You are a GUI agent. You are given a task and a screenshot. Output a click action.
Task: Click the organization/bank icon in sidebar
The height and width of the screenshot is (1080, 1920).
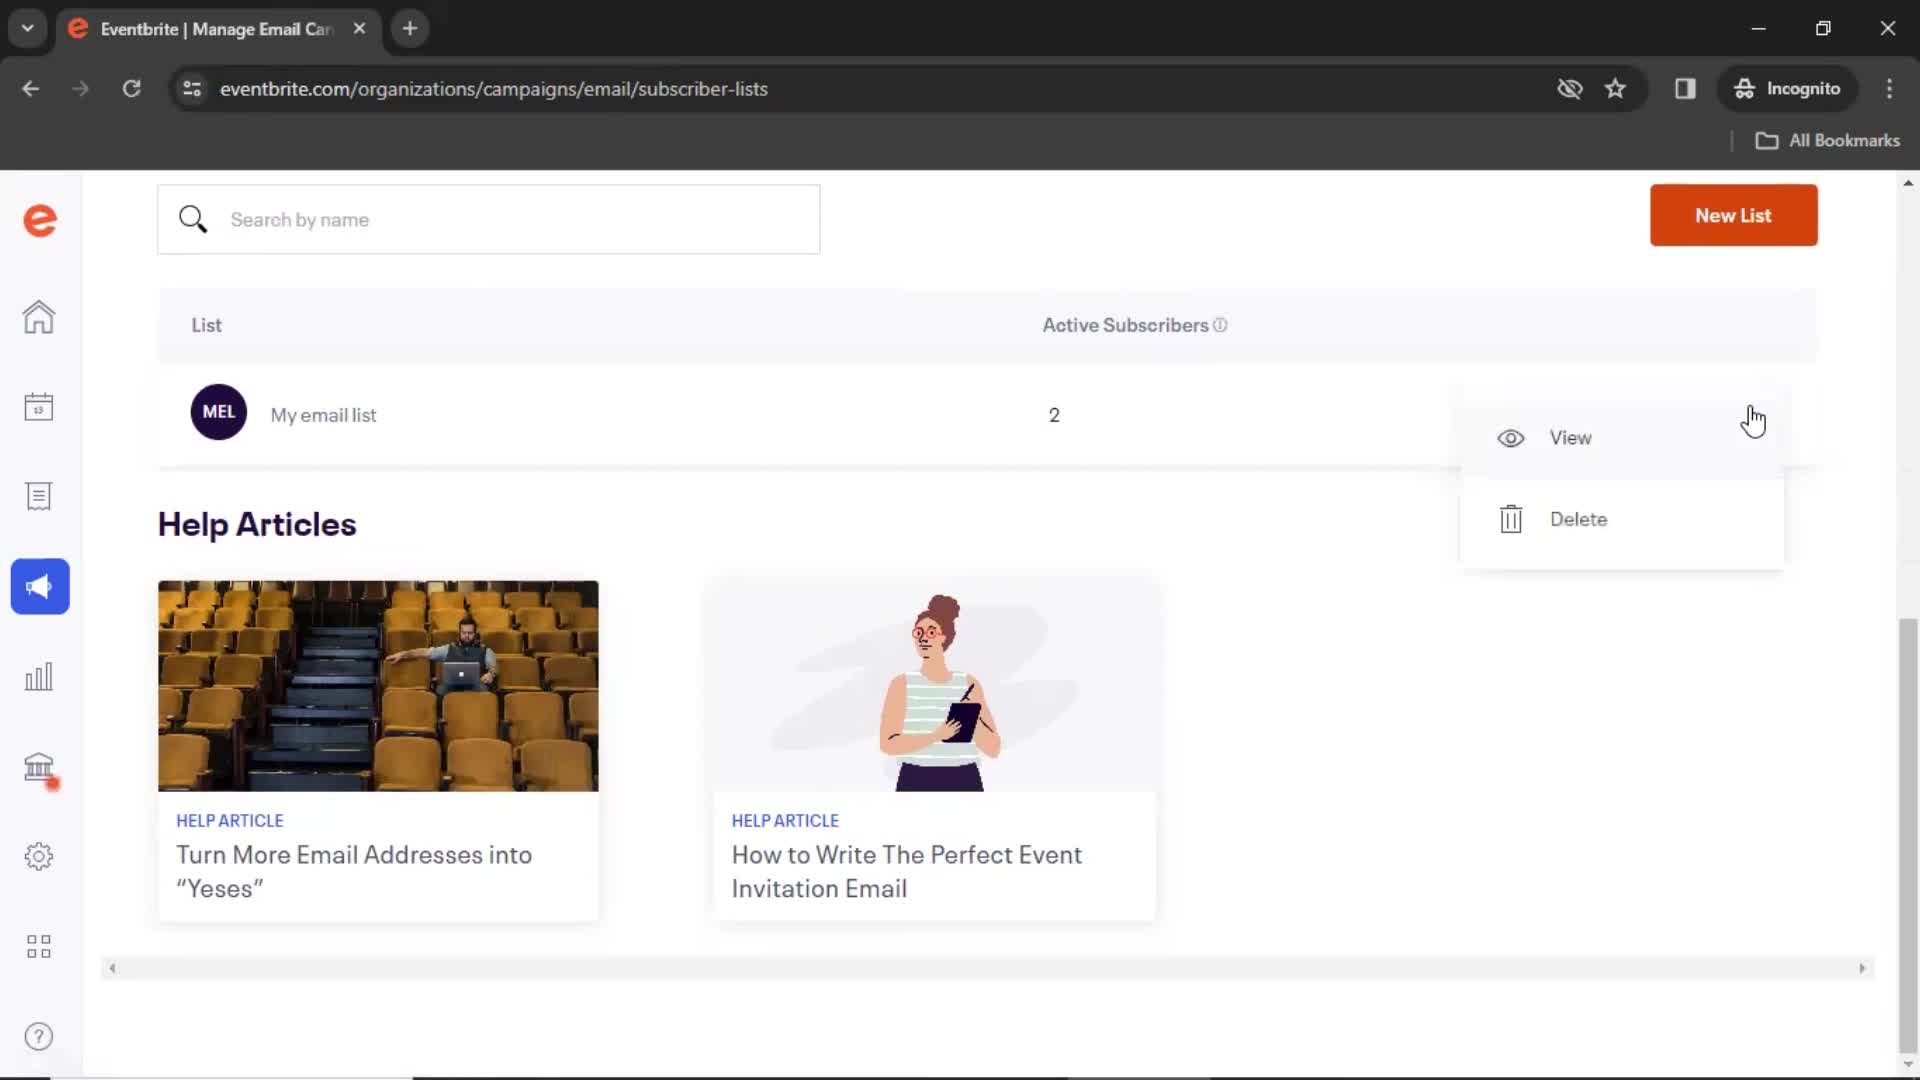click(38, 767)
